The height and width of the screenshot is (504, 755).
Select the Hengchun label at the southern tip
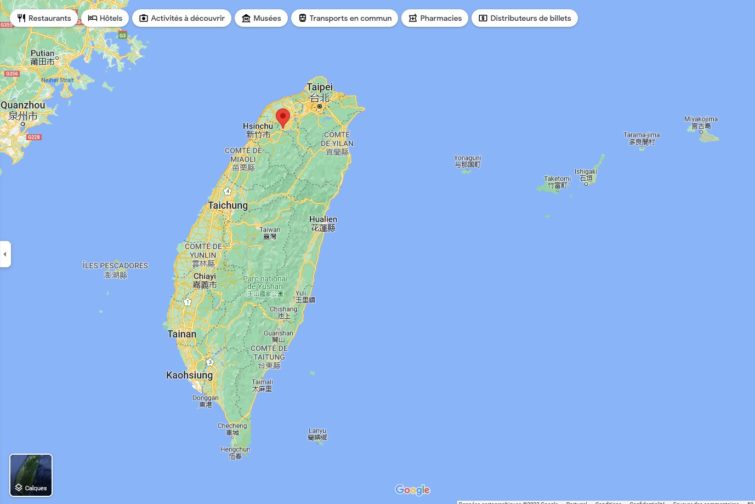point(235,449)
